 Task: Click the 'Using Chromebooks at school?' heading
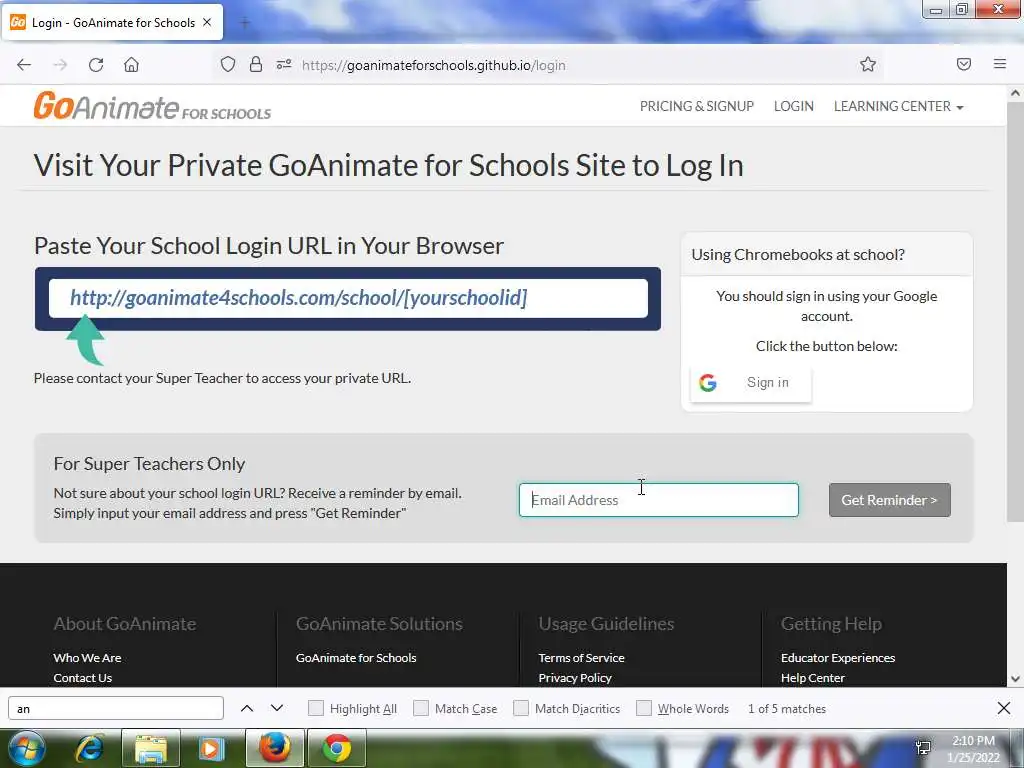coord(798,255)
